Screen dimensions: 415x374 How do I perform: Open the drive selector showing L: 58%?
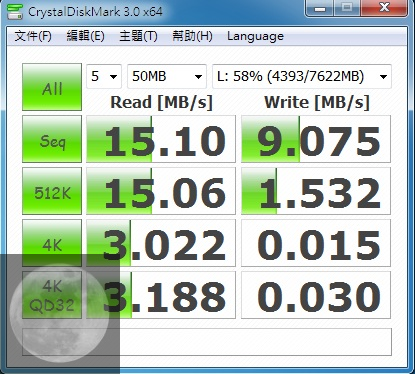click(302, 76)
